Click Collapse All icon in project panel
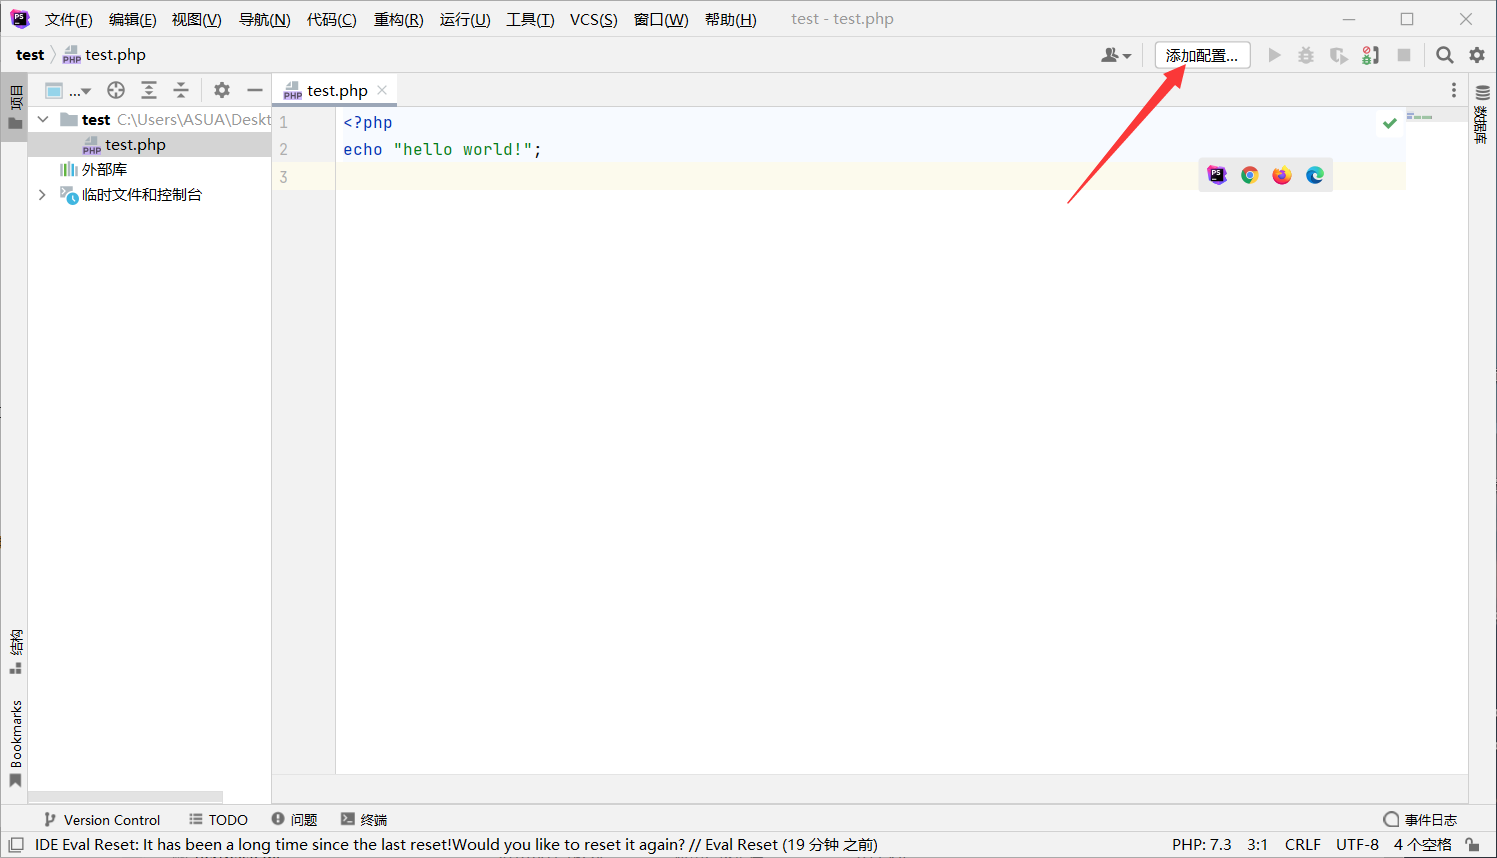This screenshot has height=858, width=1497. tap(181, 90)
